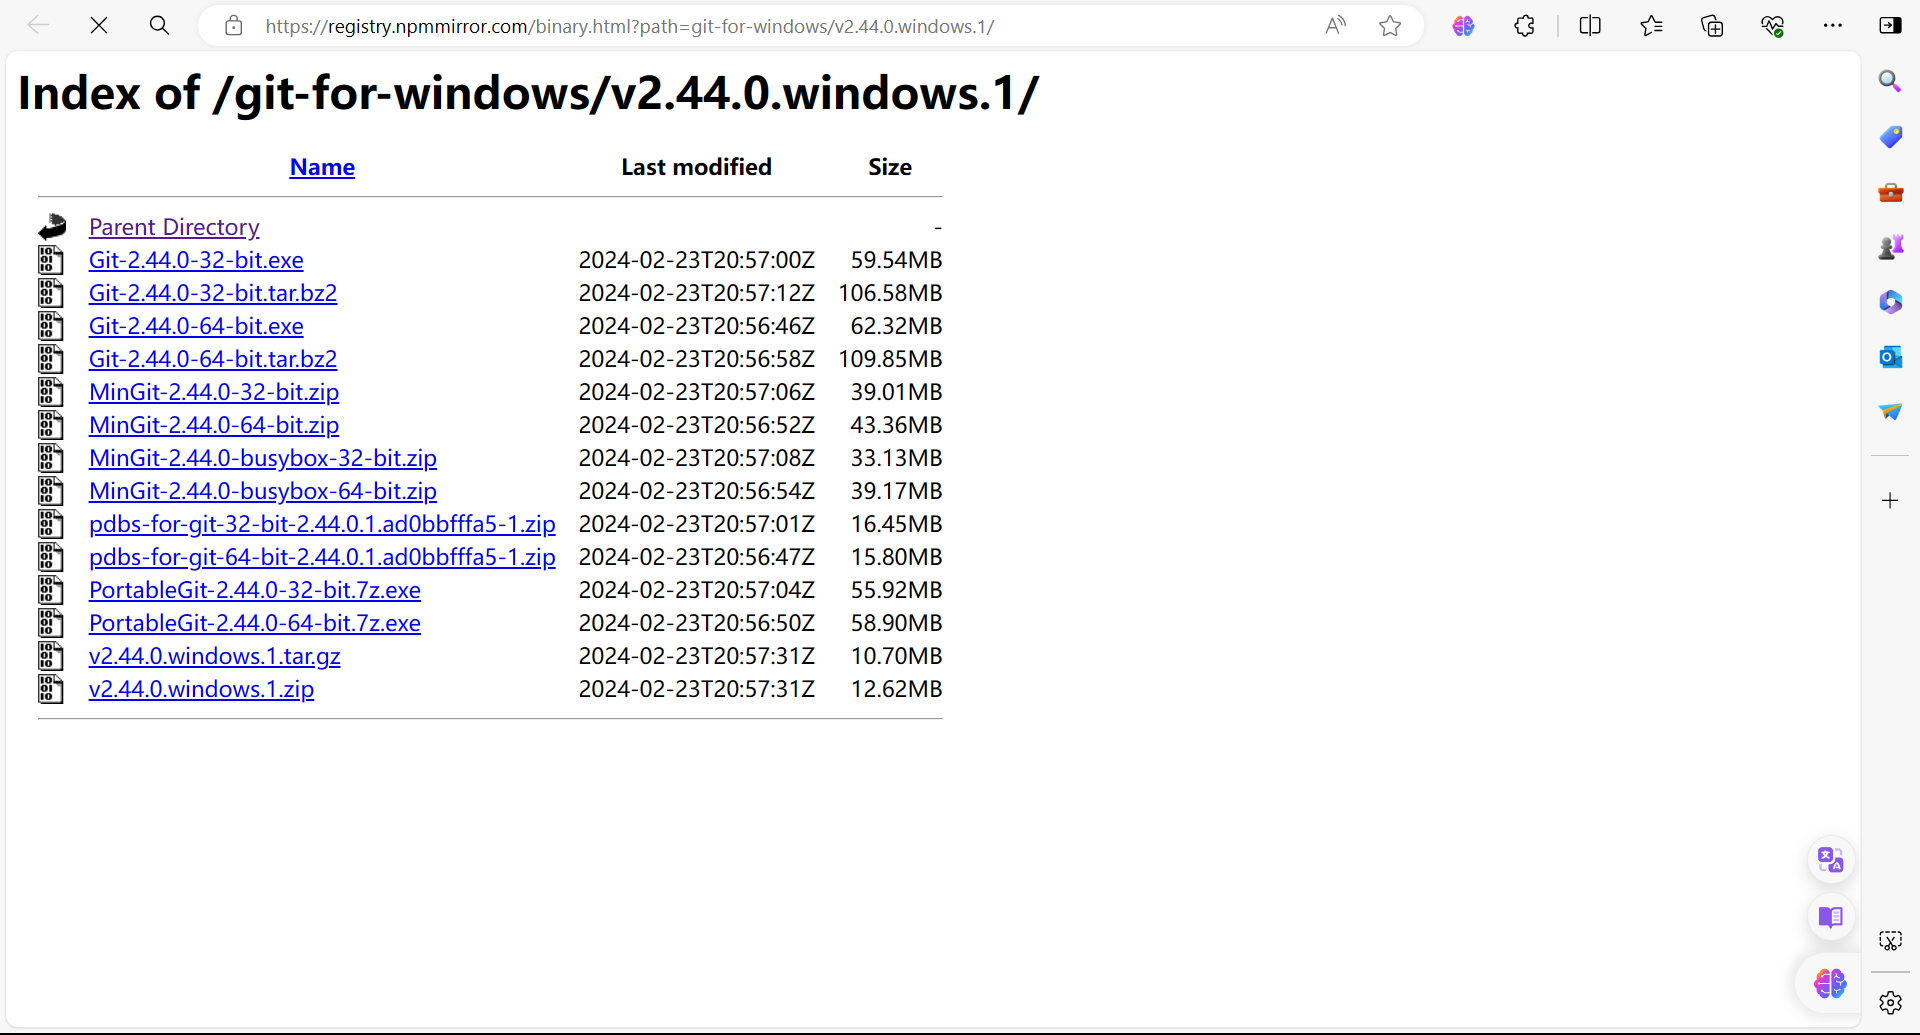
Task: Open the Copilot brain icon in toolbar
Action: pyautogui.click(x=1463, y=26)
